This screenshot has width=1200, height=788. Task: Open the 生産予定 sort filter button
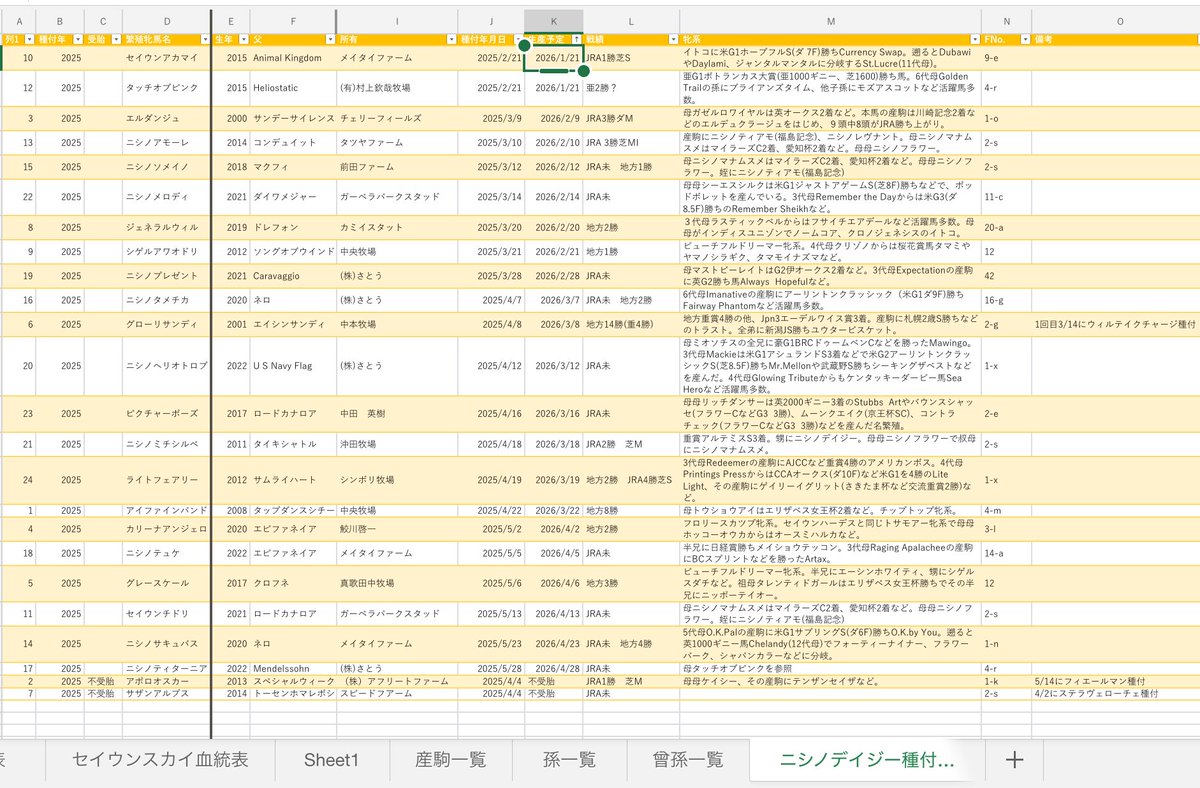point(576,40)
